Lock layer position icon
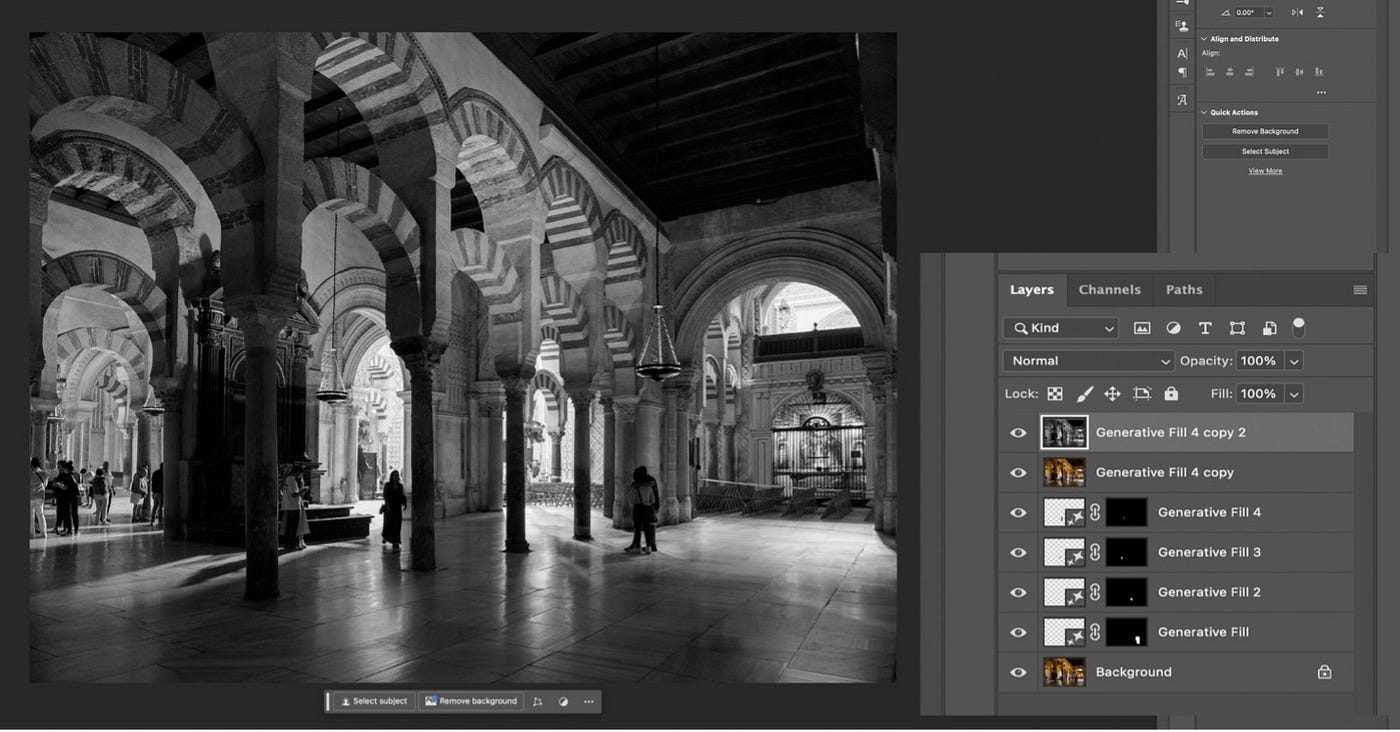Image resolution: width=1400 pixels, height=732 pixels. coord(1112,394)
